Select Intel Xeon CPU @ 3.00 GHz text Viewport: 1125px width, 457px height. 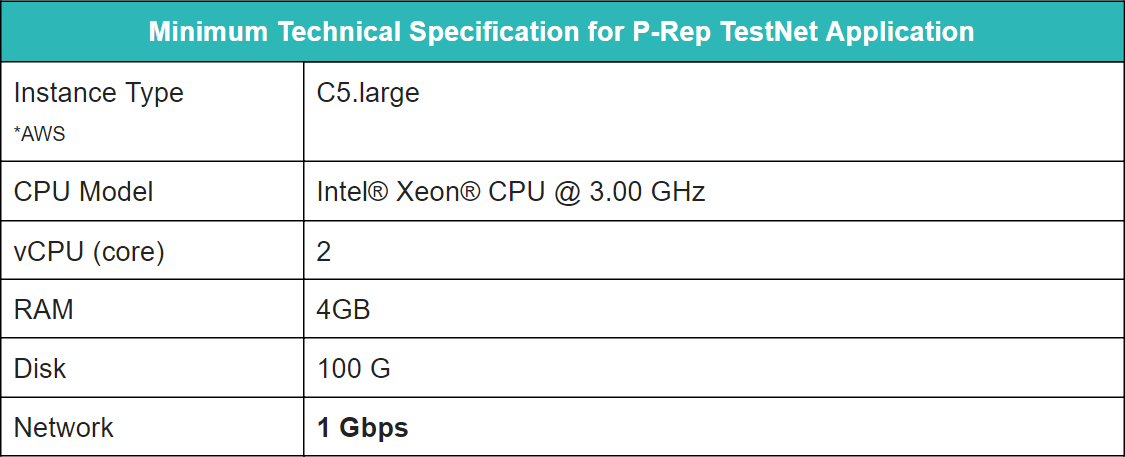pyautogui.click(x=511, y=192)
